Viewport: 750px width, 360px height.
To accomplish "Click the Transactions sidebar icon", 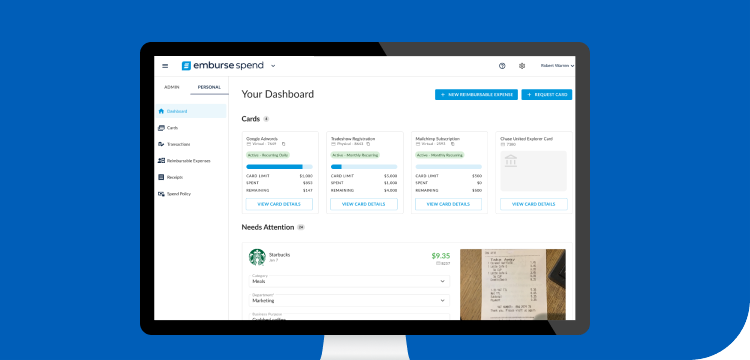I will click(161, 144).
